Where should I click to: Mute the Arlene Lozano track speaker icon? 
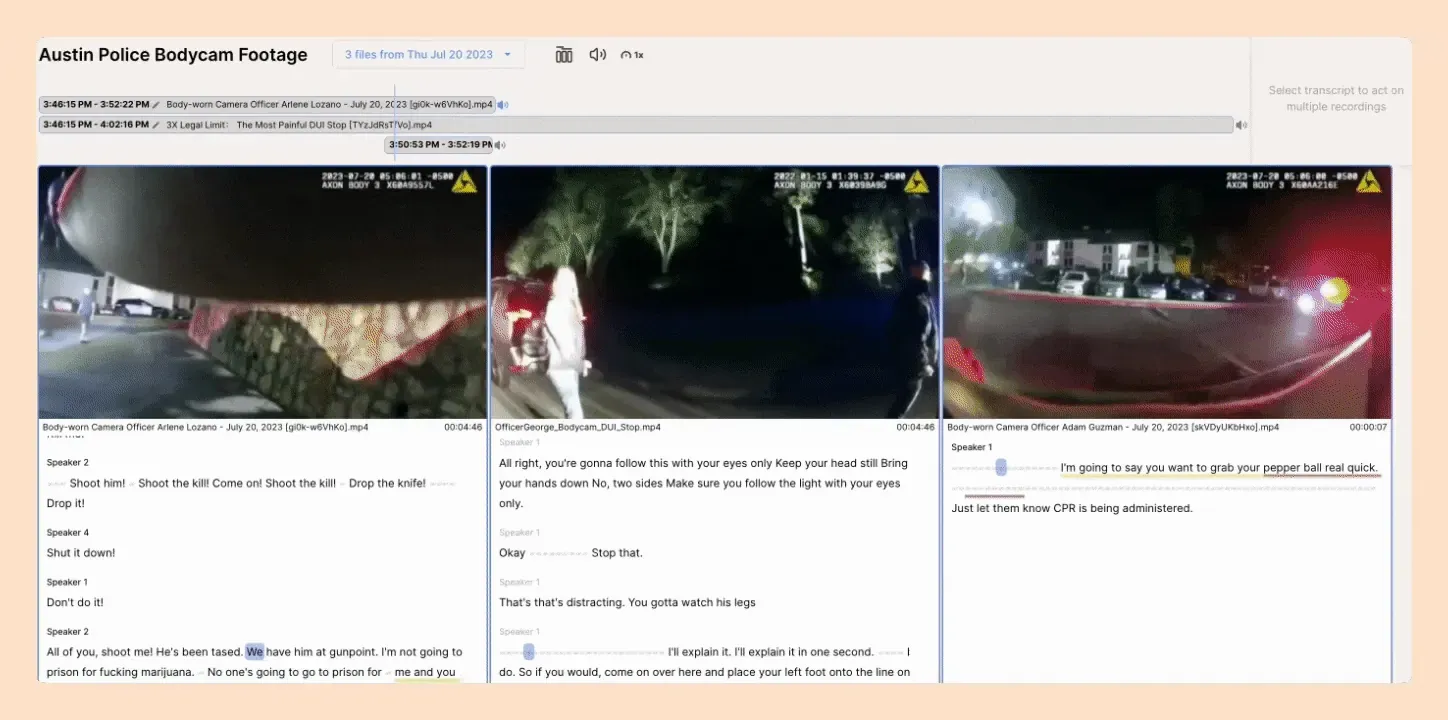pyautogui.click(x=503, y=105)
